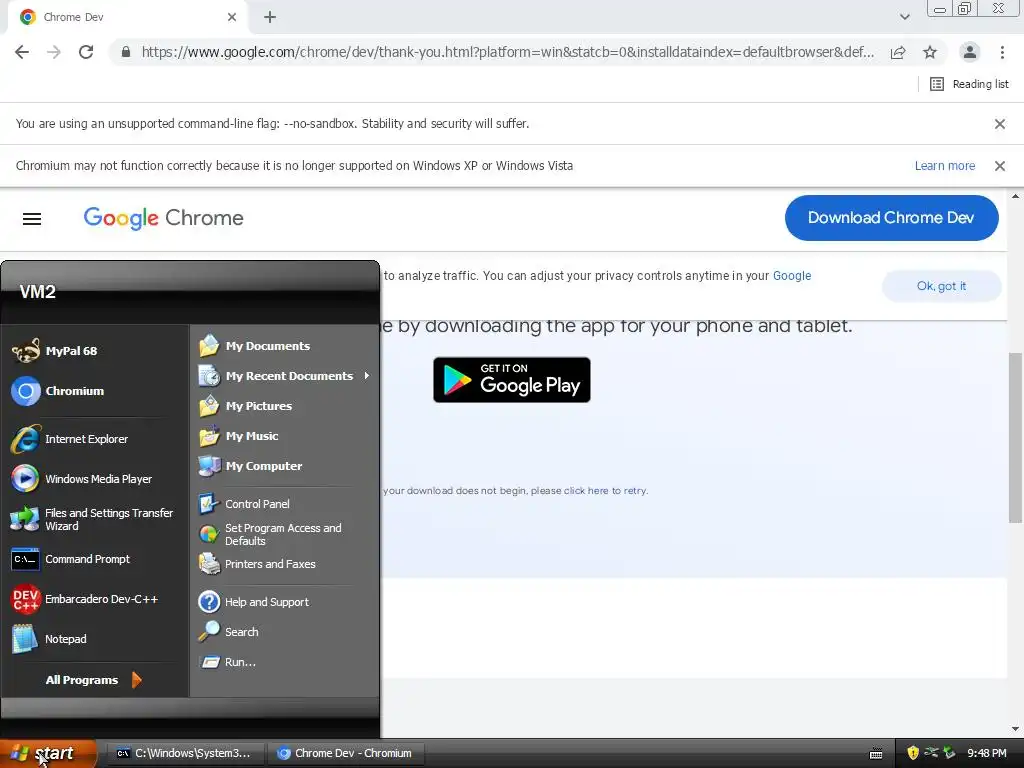This screenshot has height=768, width=1024.
Task: Go back in browser
Action: click(22, 52)
